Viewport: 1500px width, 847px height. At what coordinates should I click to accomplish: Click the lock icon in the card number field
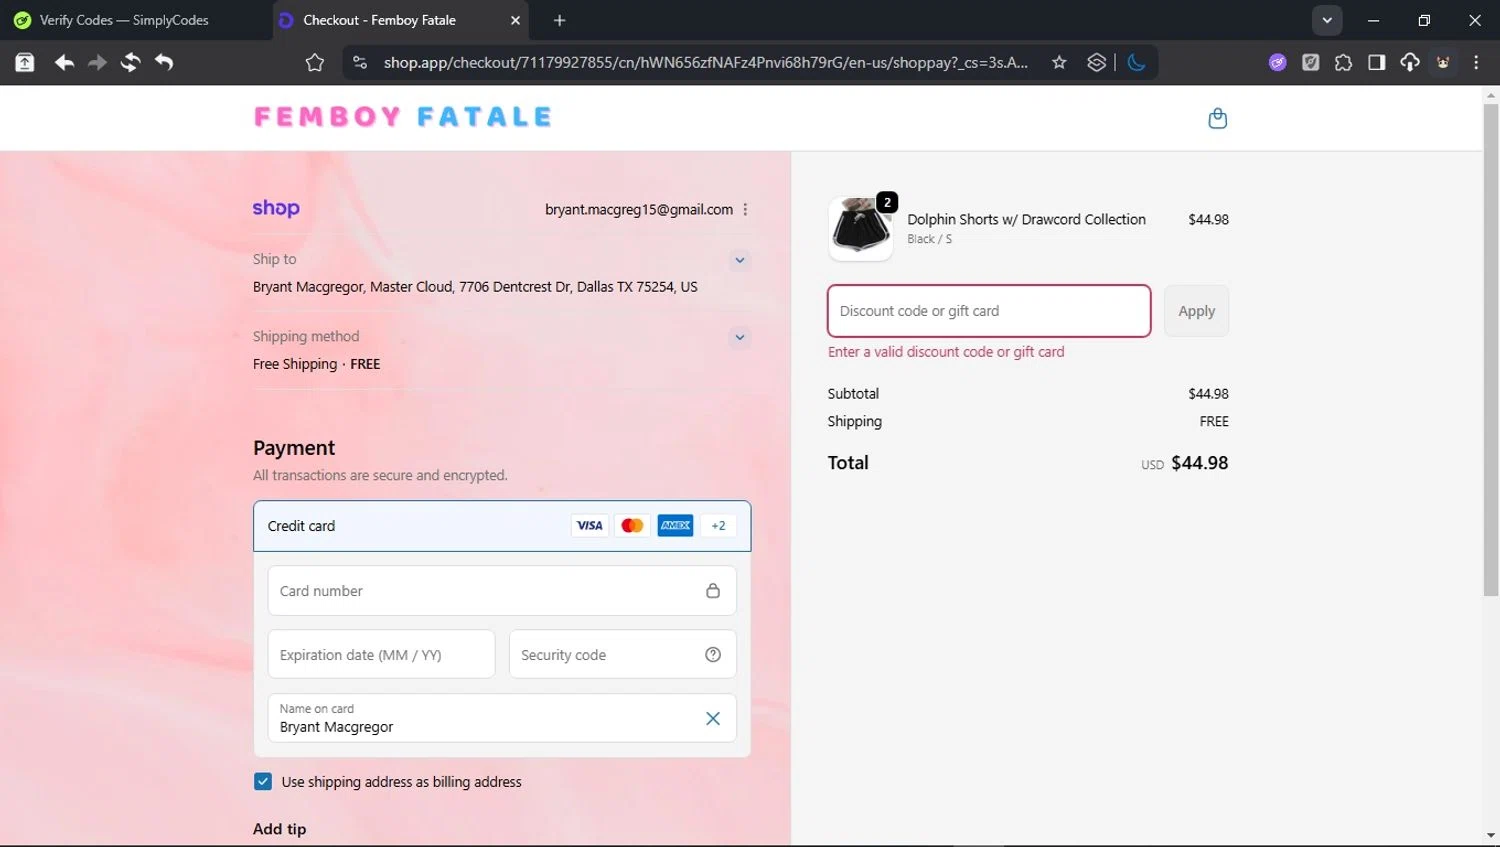click(713, 591)
